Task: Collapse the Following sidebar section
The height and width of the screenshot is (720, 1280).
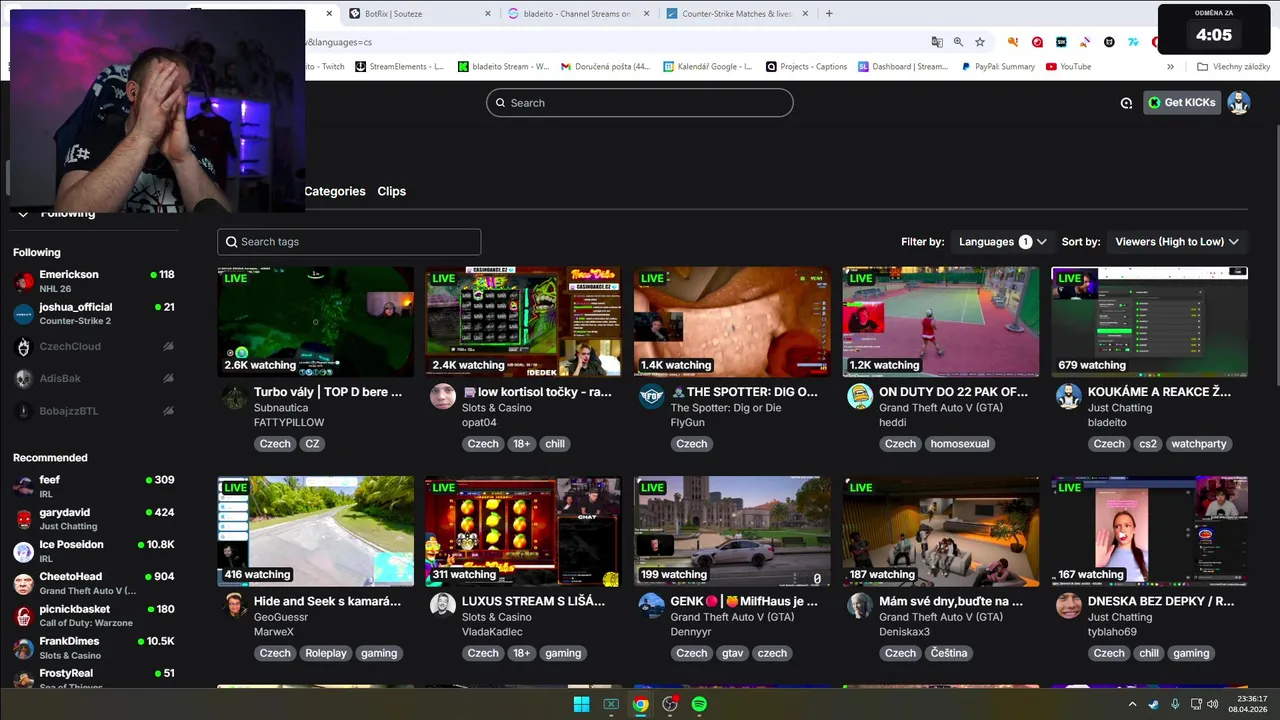Action: click(22, 213)
